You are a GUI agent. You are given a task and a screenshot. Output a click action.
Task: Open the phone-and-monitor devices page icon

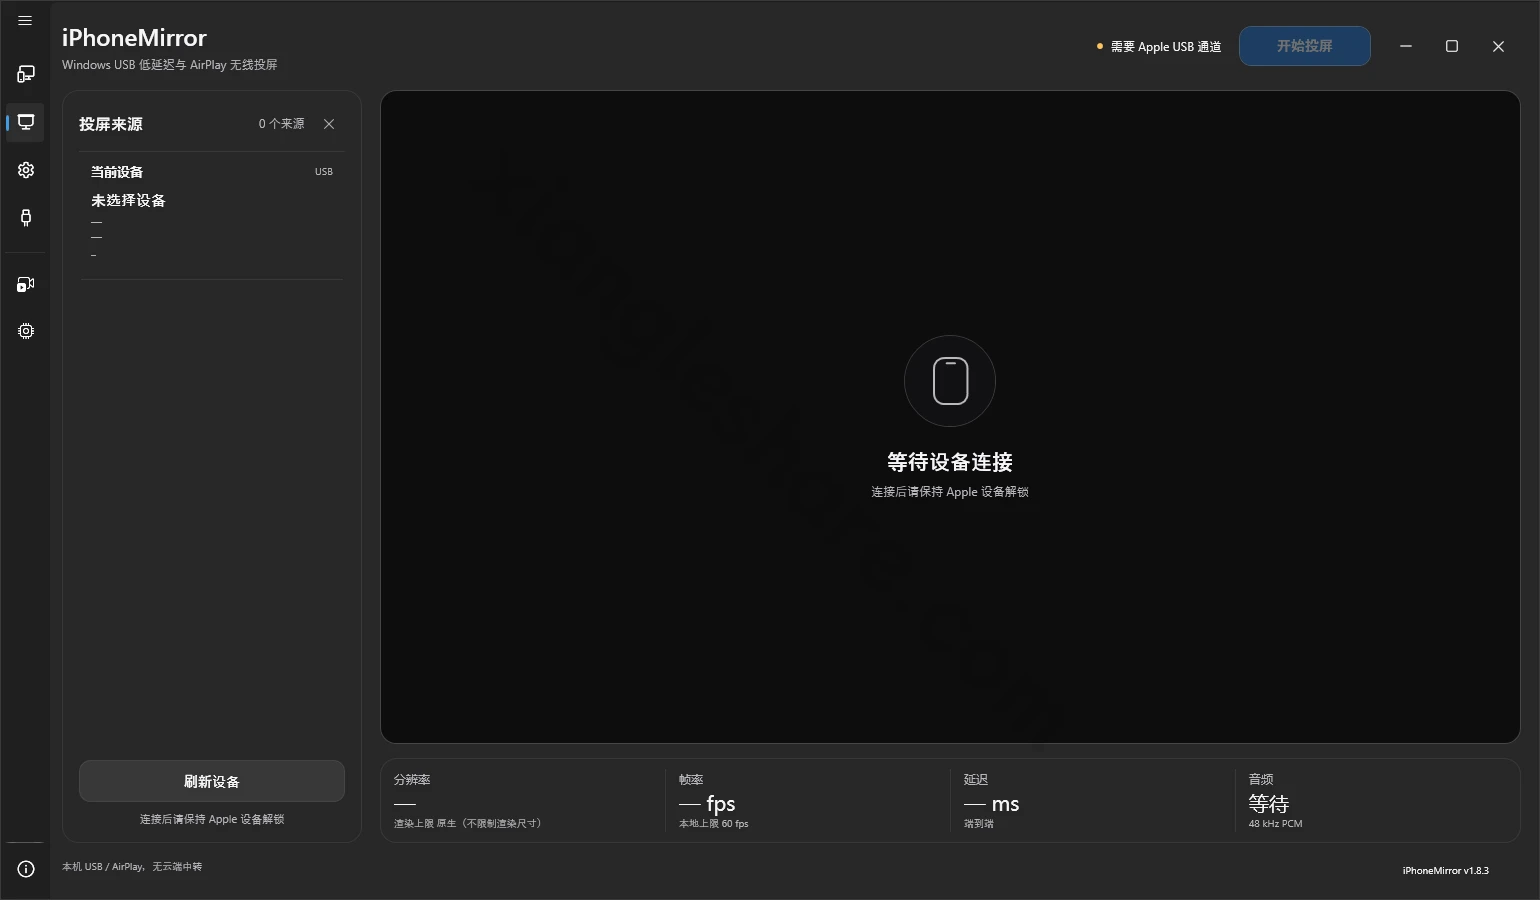tap(26, 74)
